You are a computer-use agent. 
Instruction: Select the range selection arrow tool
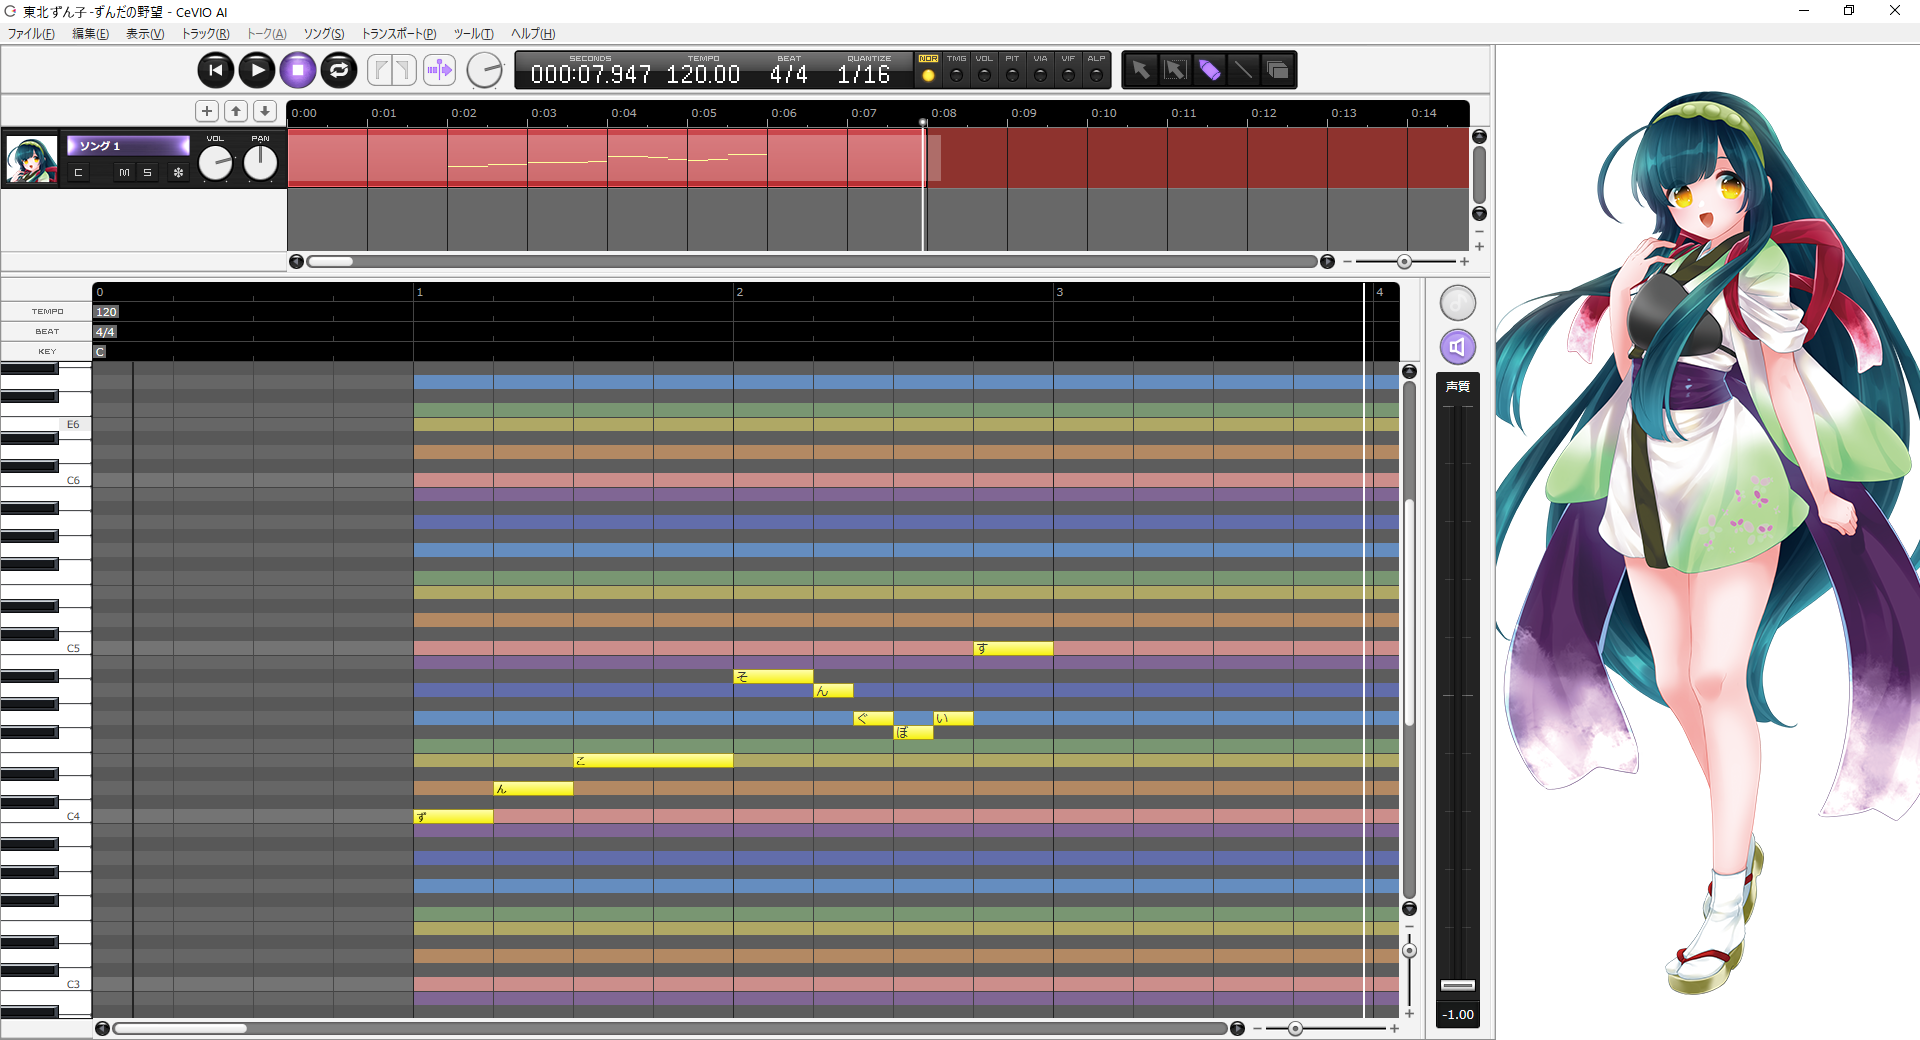pos(1175,70)
